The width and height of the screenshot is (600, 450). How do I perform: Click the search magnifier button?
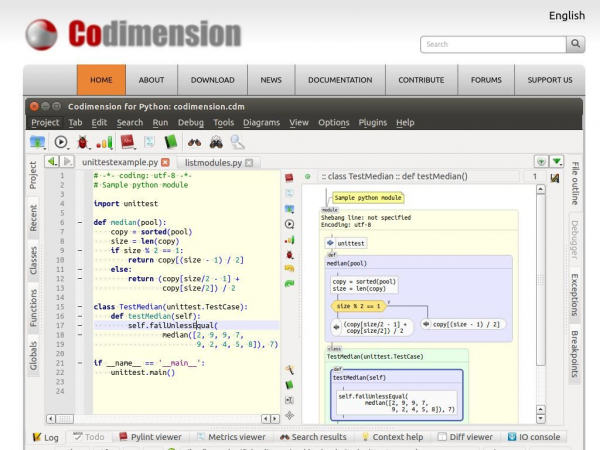(x=575, y=44)
